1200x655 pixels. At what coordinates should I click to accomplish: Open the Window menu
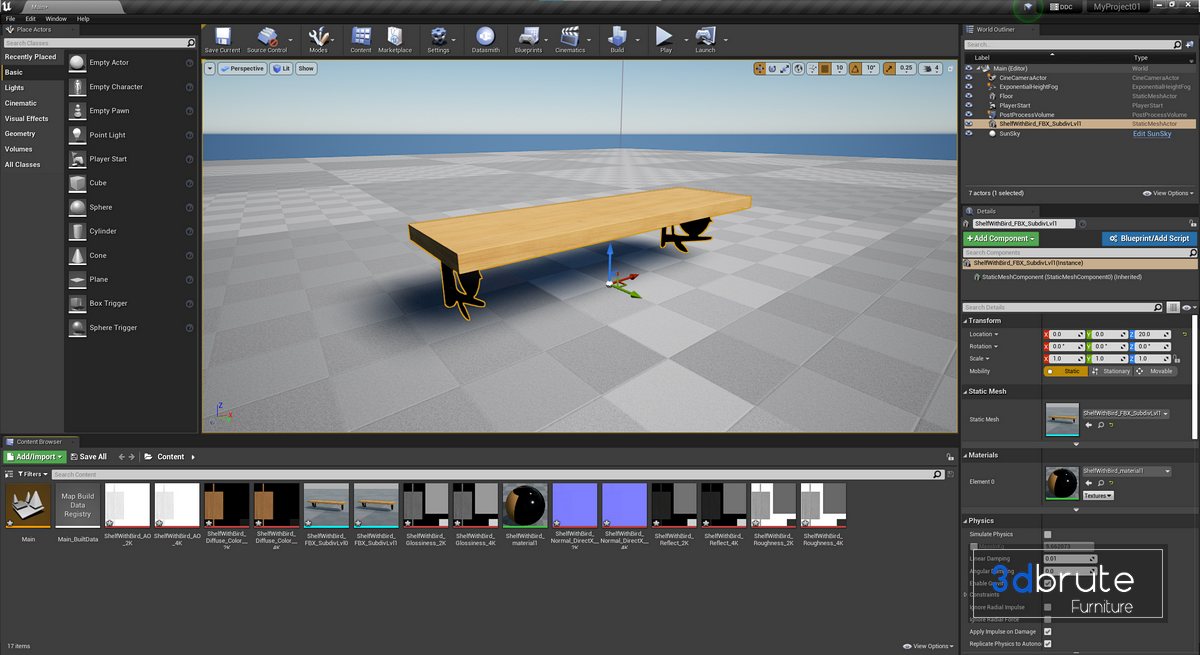56,19
